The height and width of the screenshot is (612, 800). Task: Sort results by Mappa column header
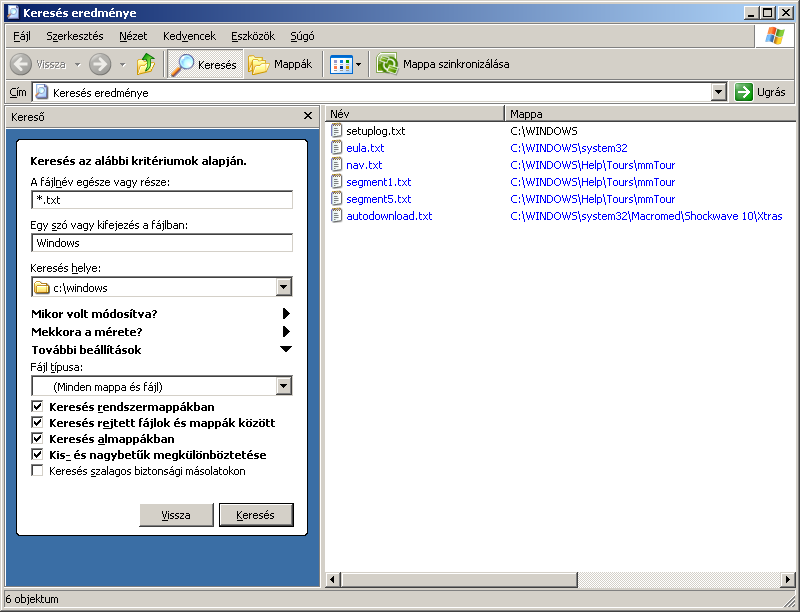650,113
